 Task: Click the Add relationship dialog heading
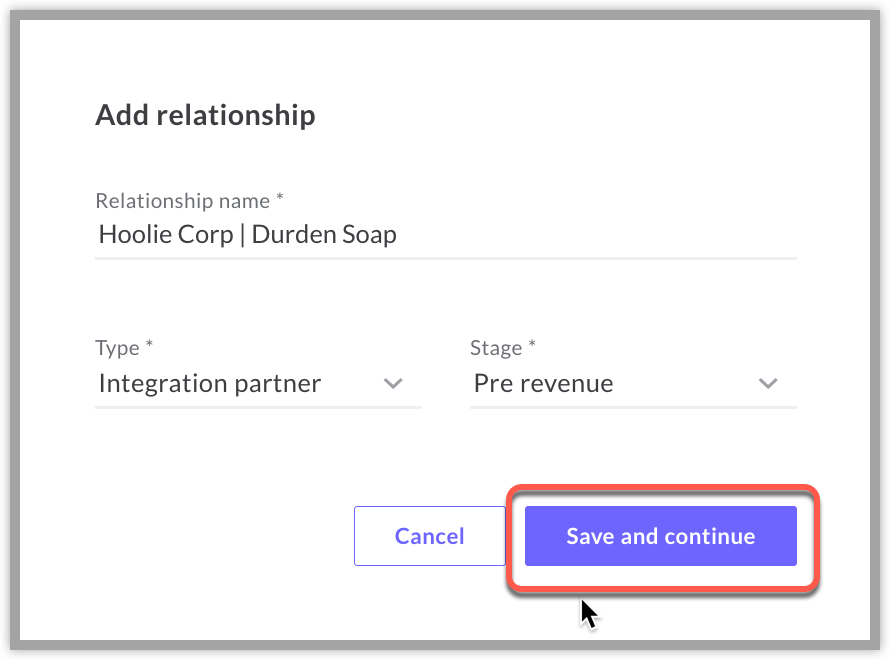tap(205, 115)
